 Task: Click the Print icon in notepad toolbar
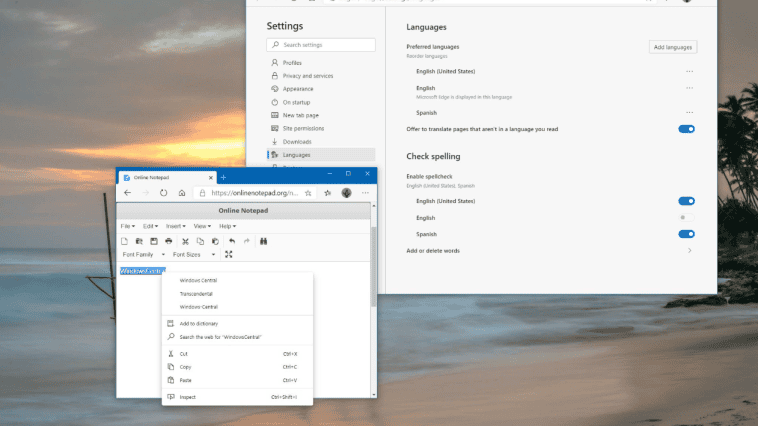tap(169, 241)
